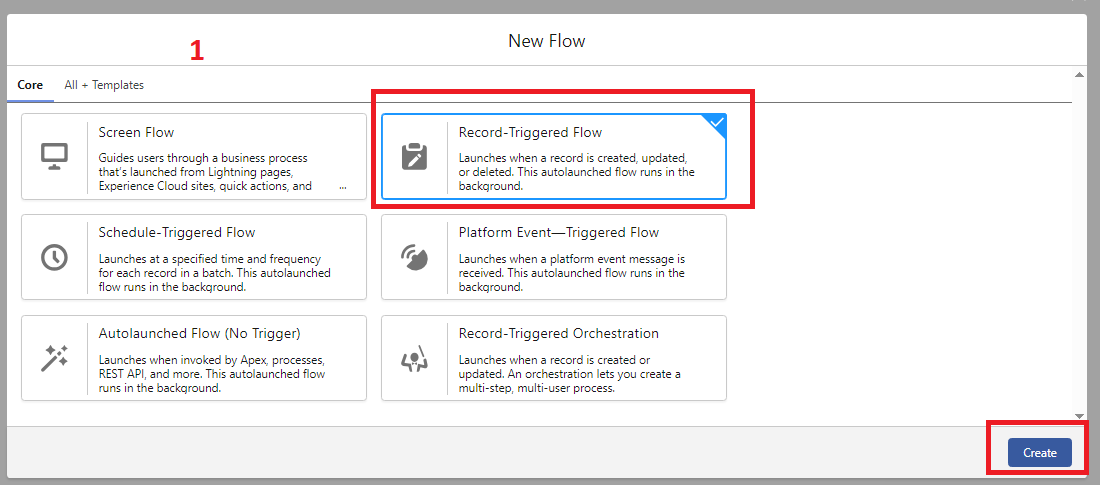Click the Autolaunched Flow magic wand icon
The width and height of the screenshot is (1100, 485).
tap(54, 358)
